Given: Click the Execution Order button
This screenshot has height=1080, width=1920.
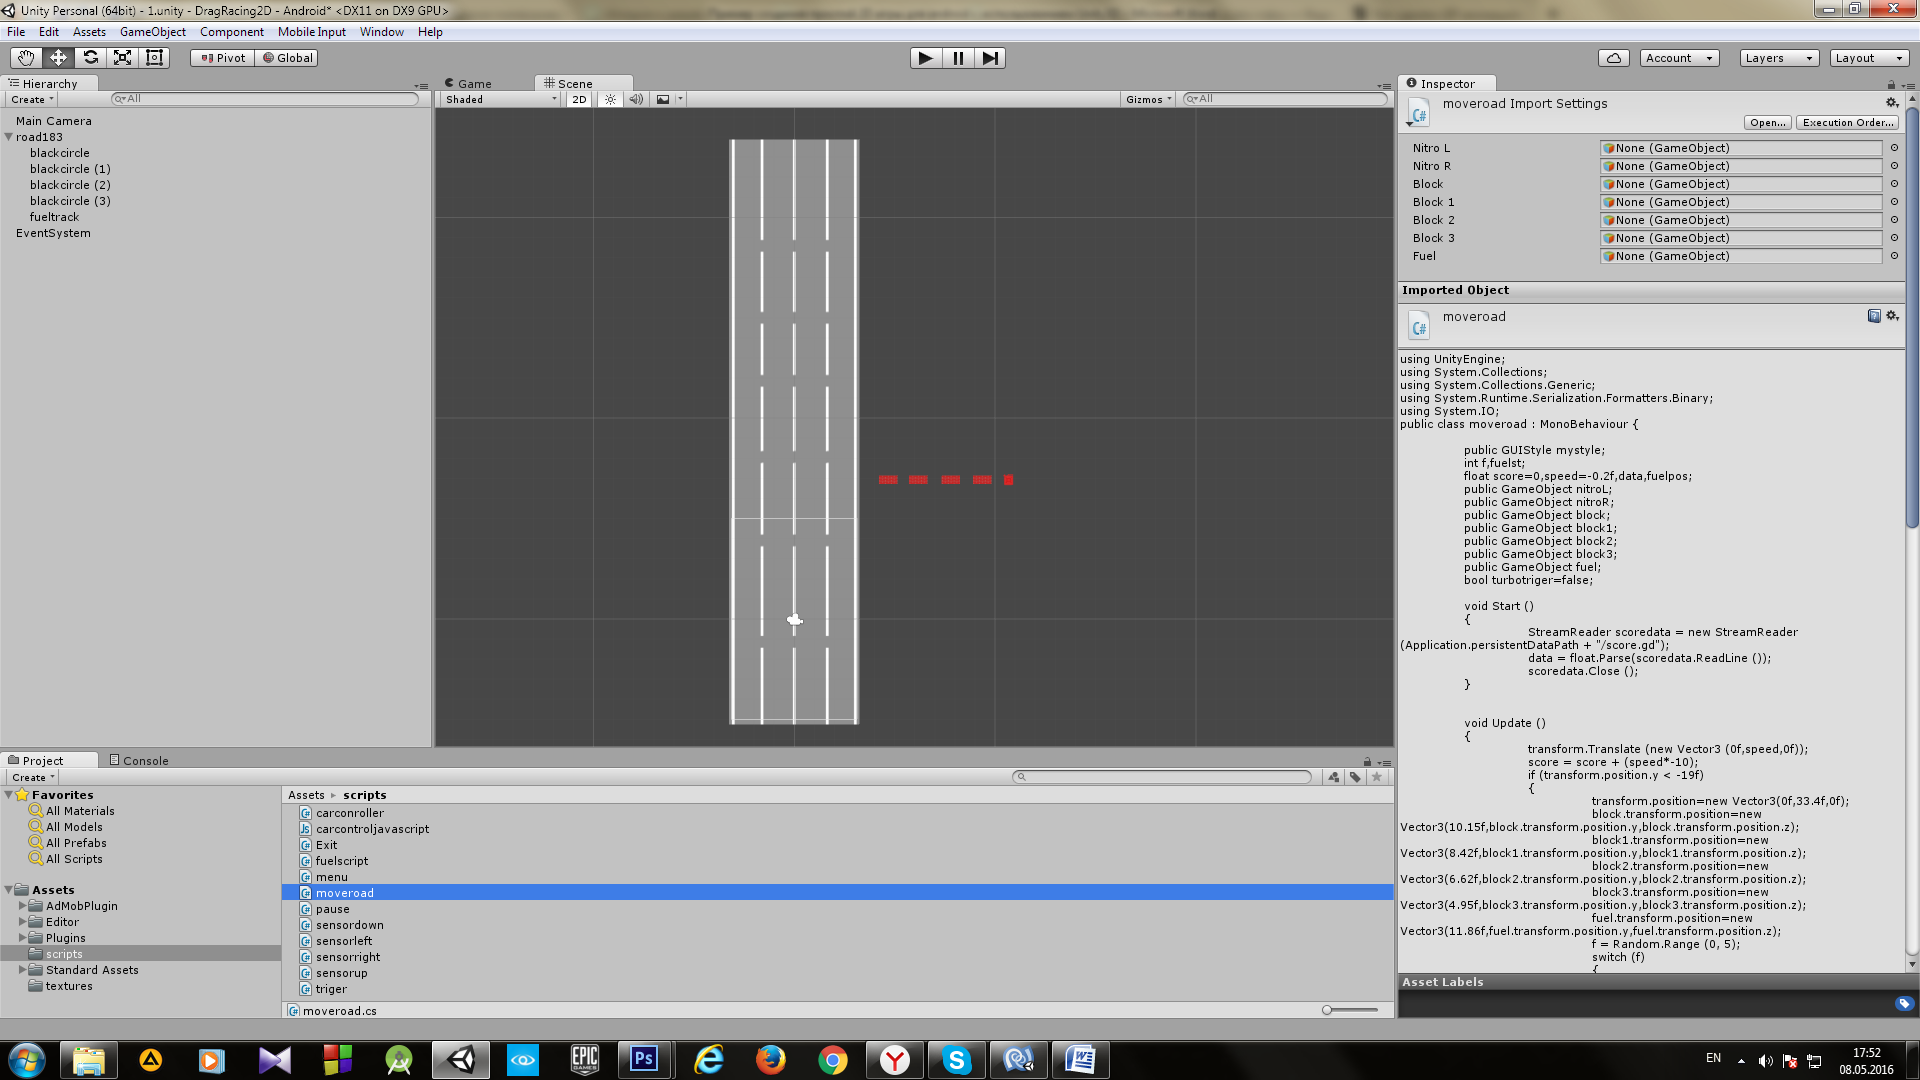Looking at the screenshot, I should 1849,121.
